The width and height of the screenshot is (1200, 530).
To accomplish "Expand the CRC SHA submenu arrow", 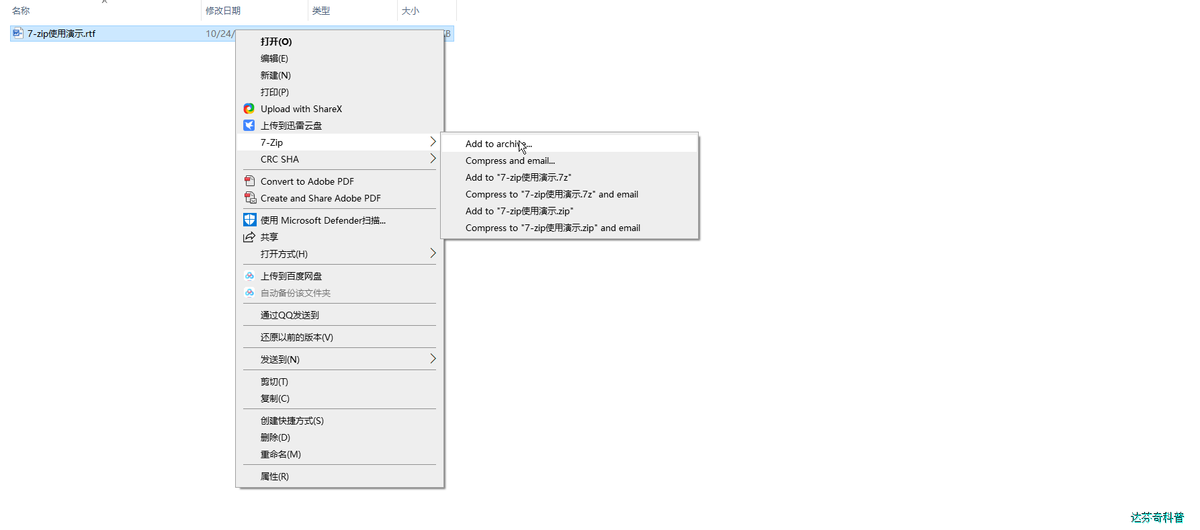I will coord(433,159).
